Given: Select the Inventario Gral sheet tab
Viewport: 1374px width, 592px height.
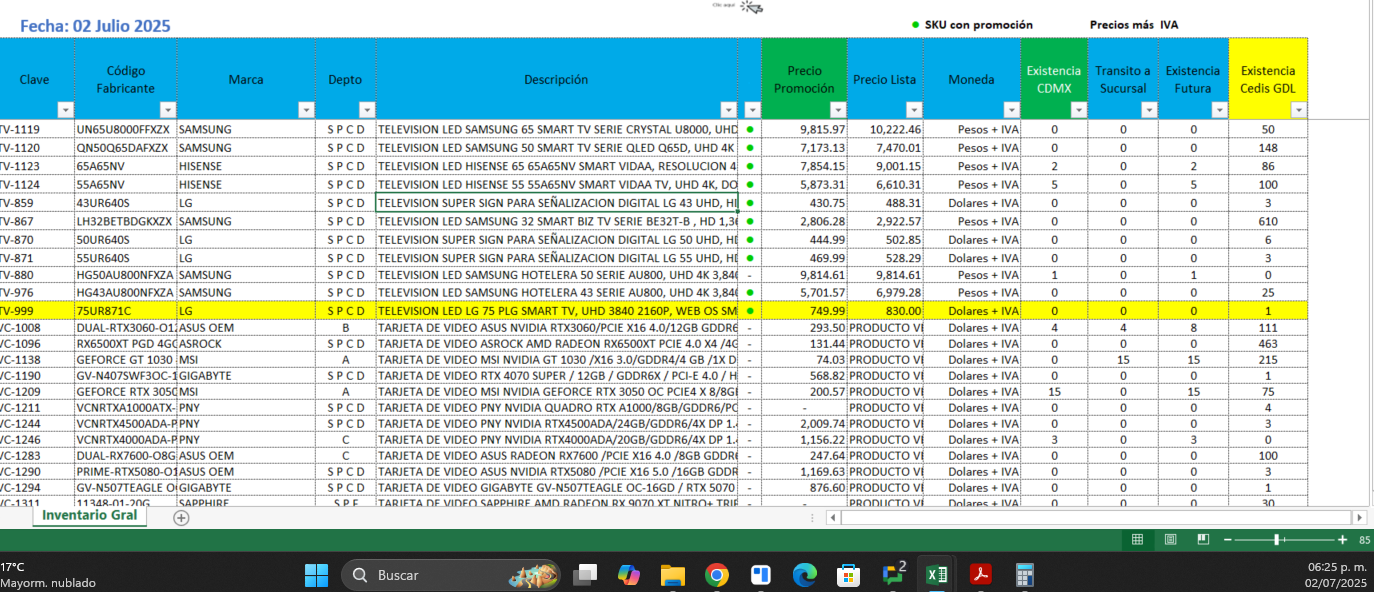Looking at the screenshot, I should coord(90,516).
